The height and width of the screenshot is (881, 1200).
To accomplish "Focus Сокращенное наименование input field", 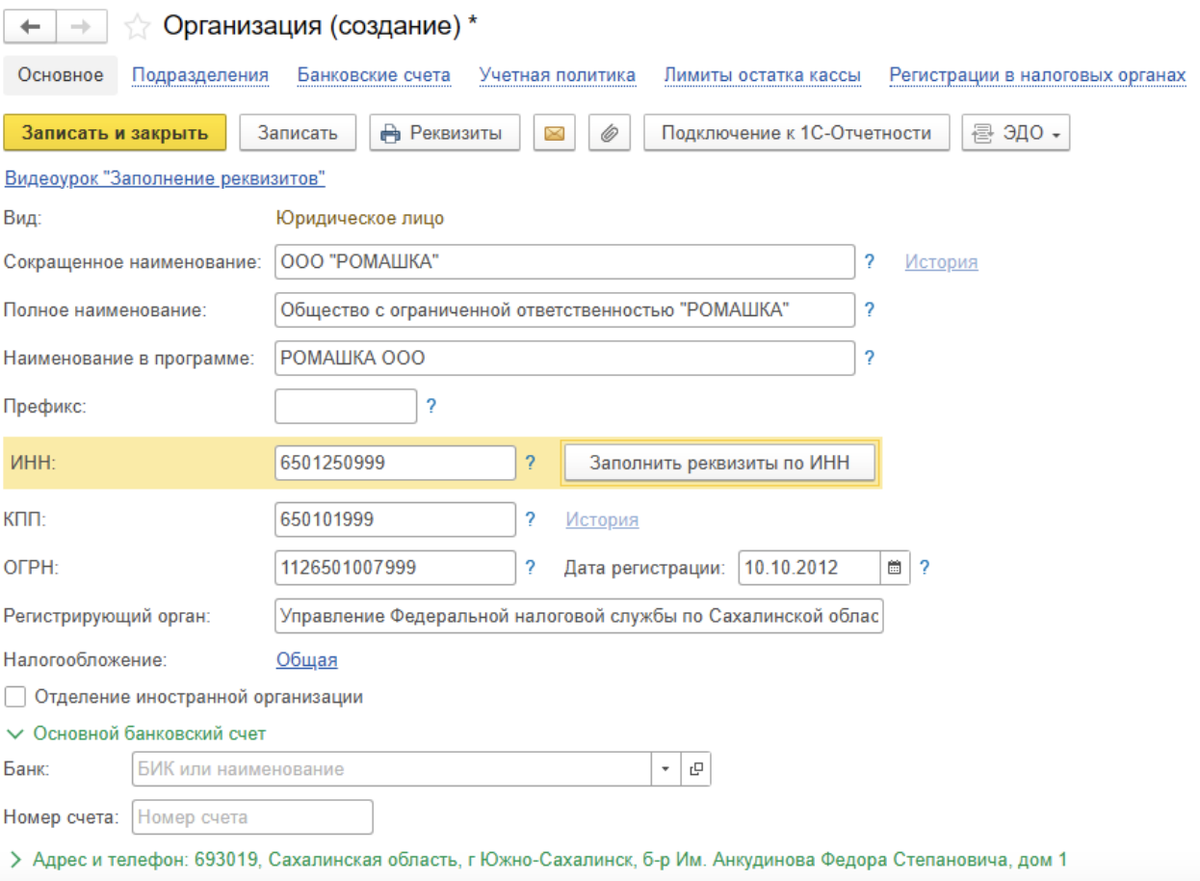I will pos(565,262).
